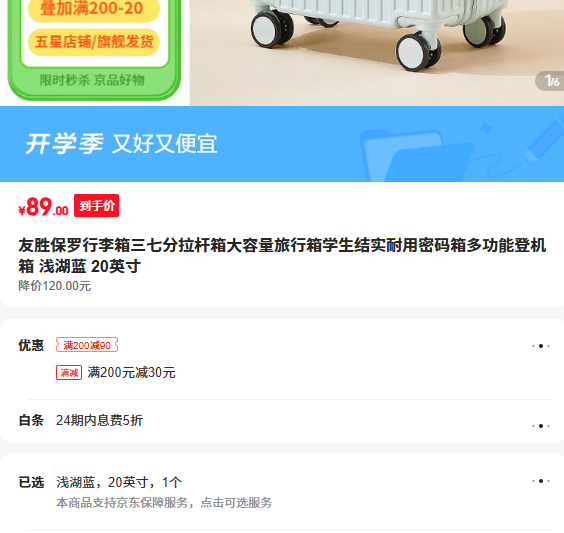Screen dimensions: 564x533
Task: Open the 已选 row's three-dot options icon
Action: 541,481
